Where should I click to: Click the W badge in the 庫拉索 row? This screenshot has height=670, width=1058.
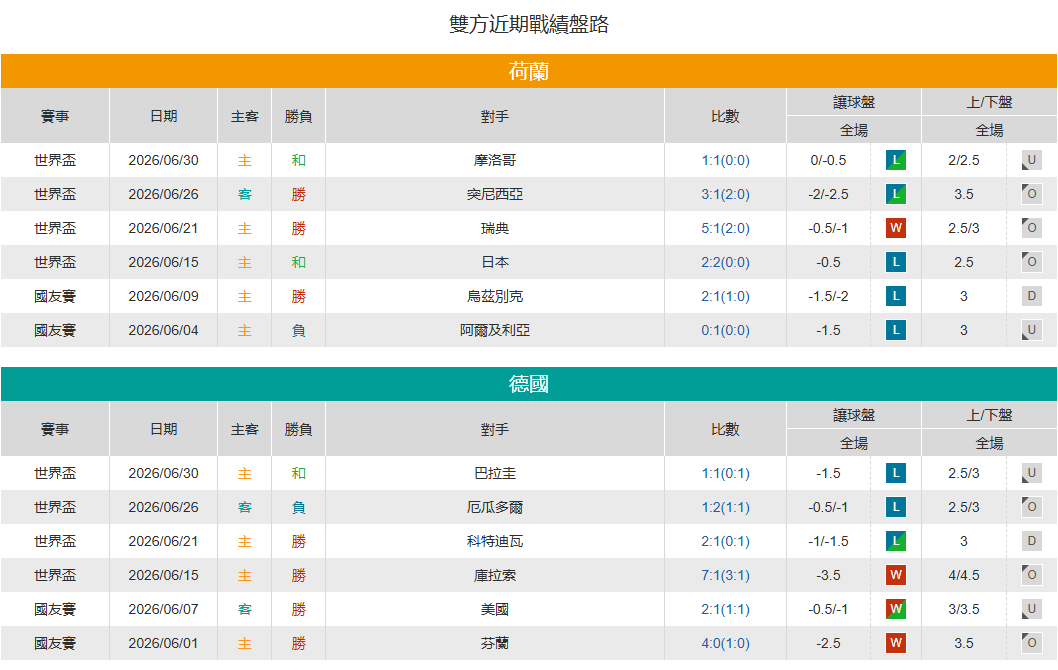pos(895,576)
